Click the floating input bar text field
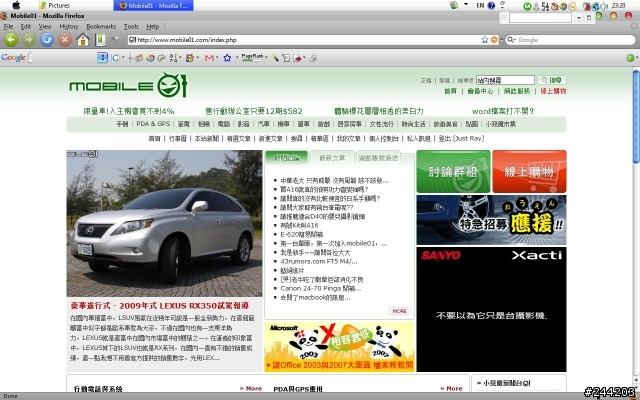This screenshot has height=400, width=640. [x=540, y=18]
